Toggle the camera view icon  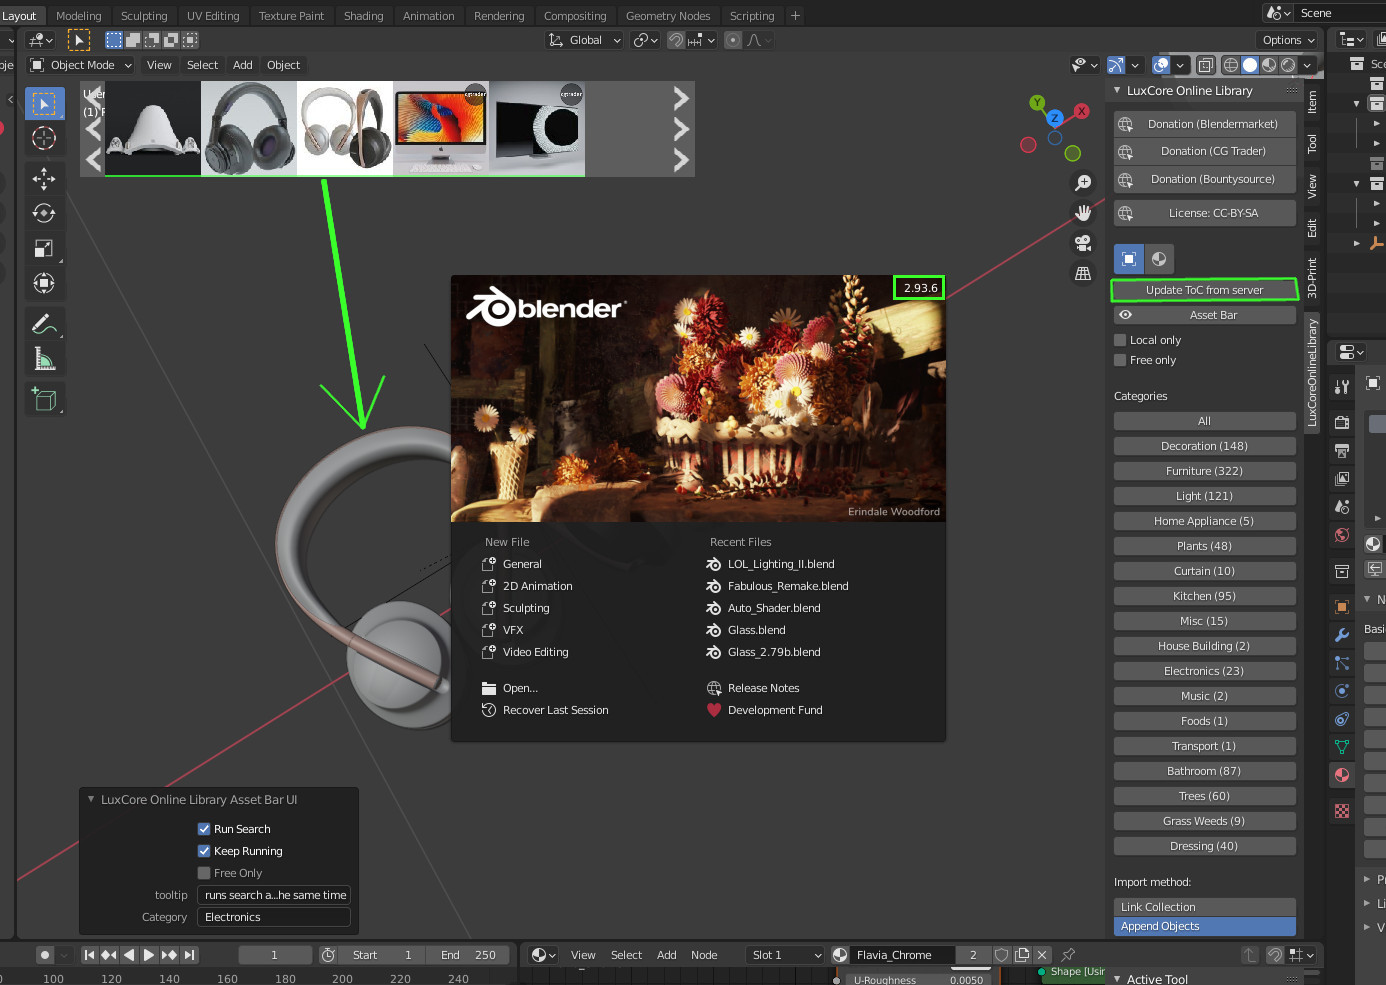1082,243
